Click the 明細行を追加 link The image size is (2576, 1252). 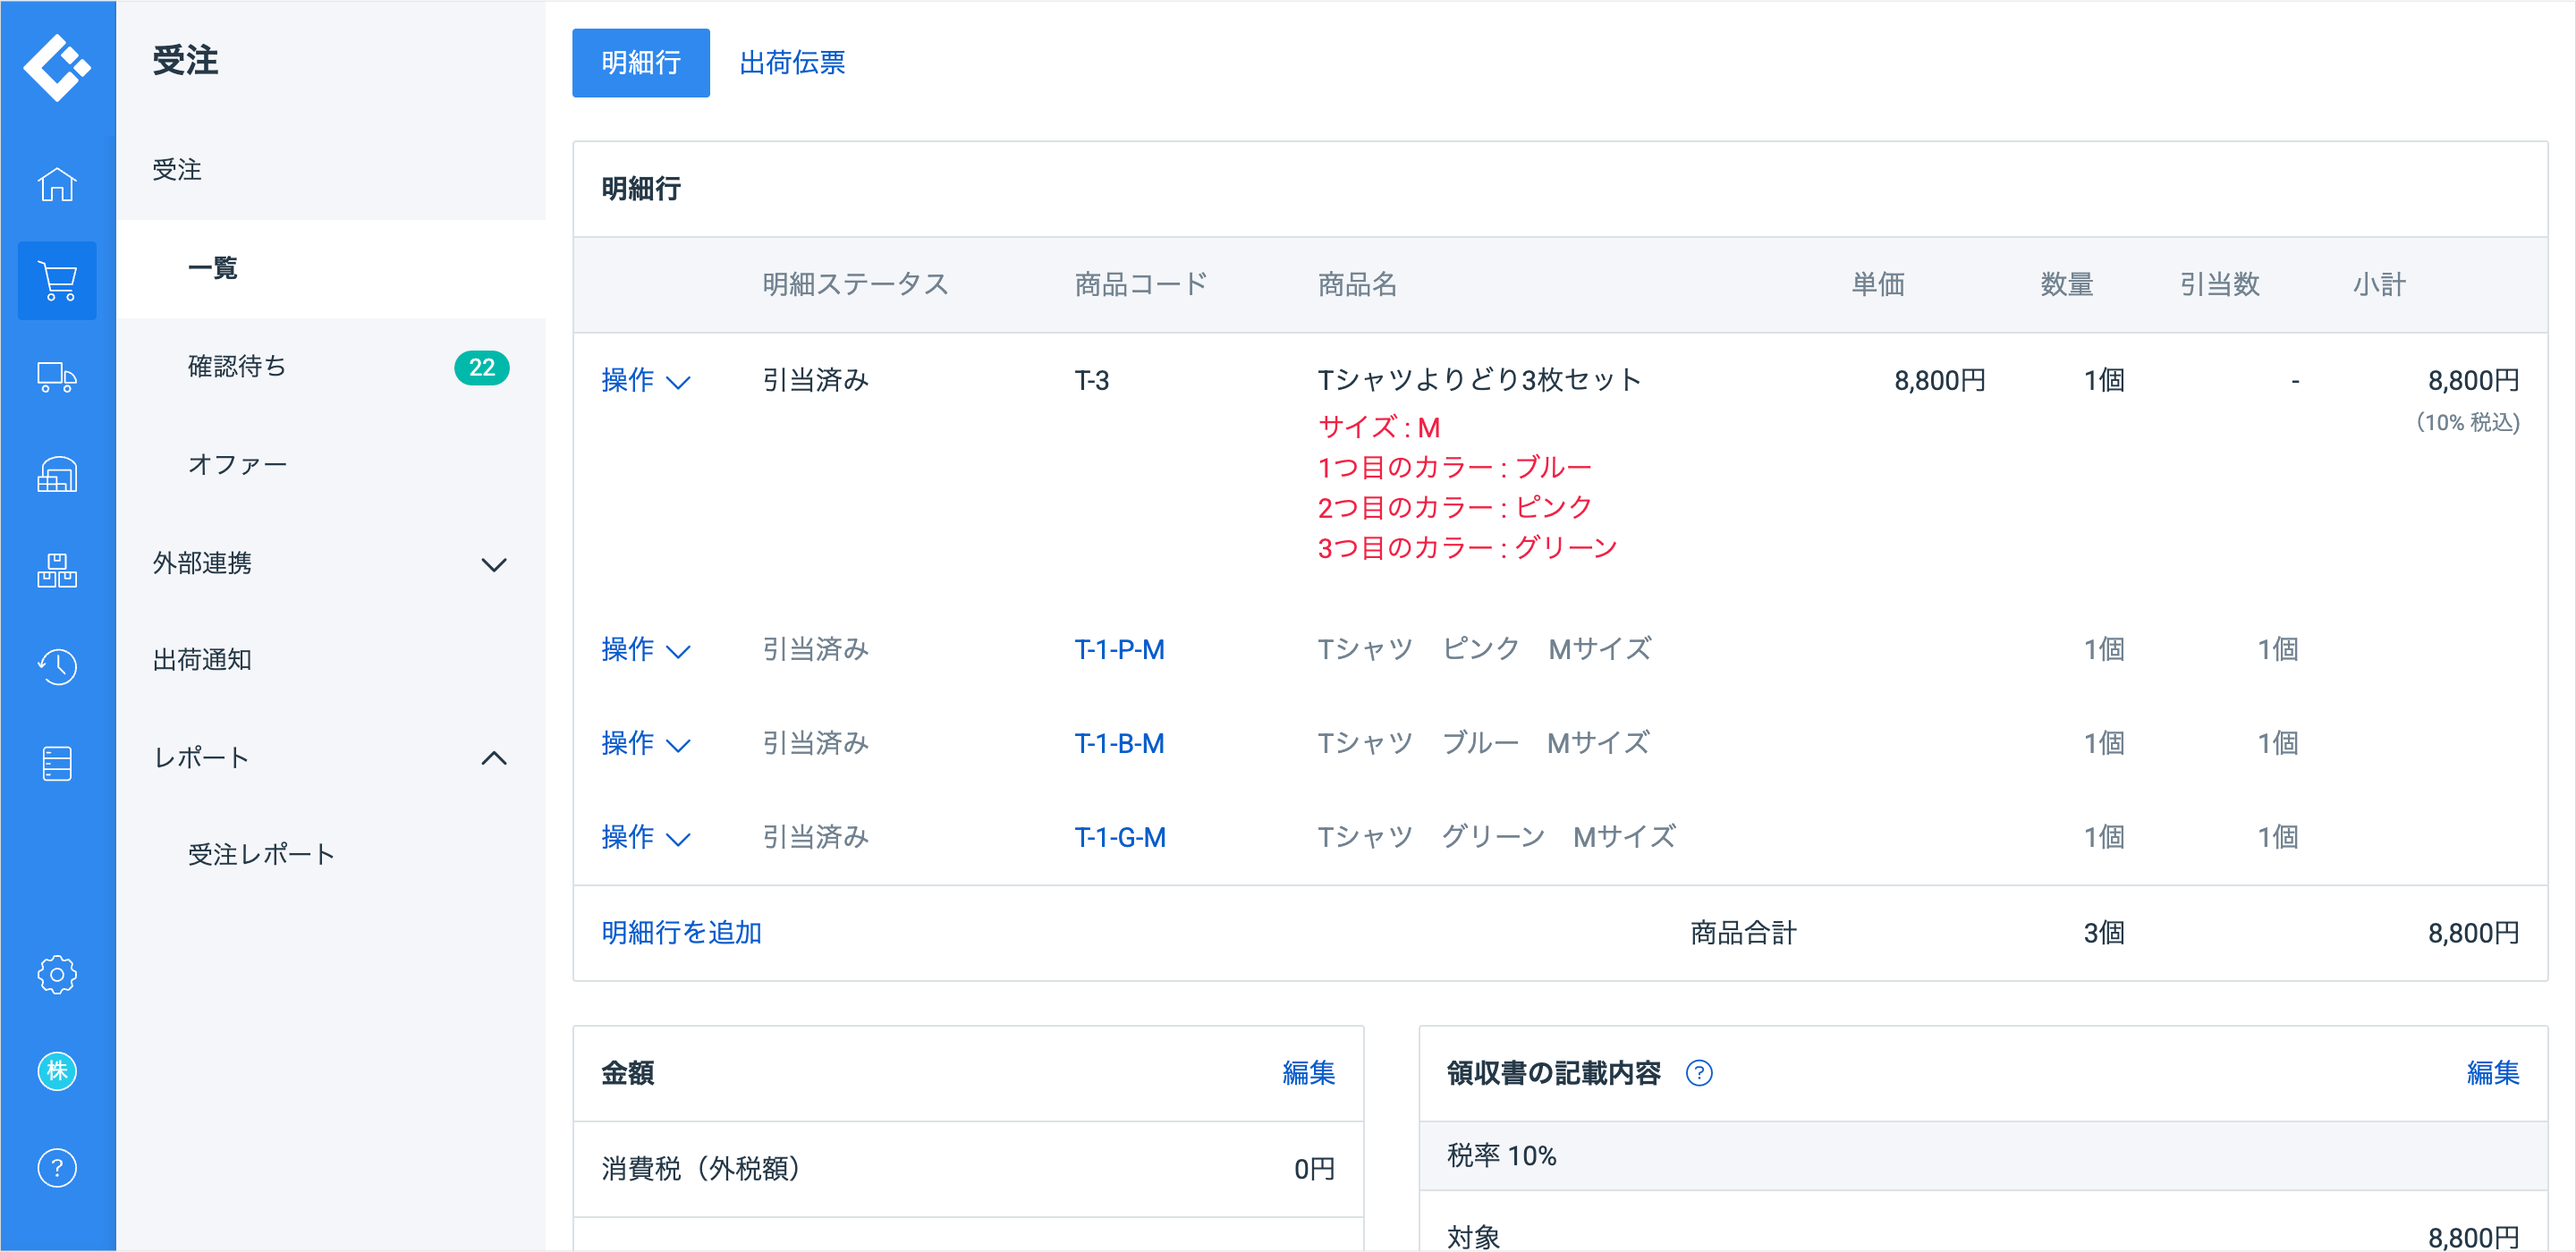681,933
